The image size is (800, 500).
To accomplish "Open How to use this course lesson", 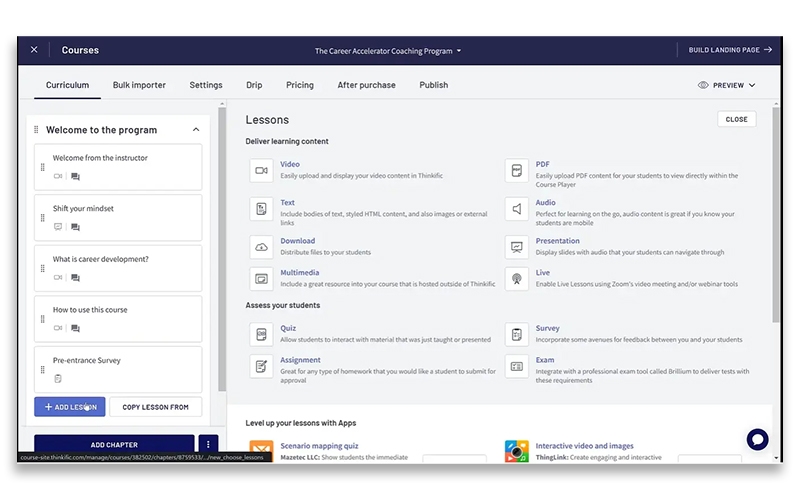I will (118, 318).
